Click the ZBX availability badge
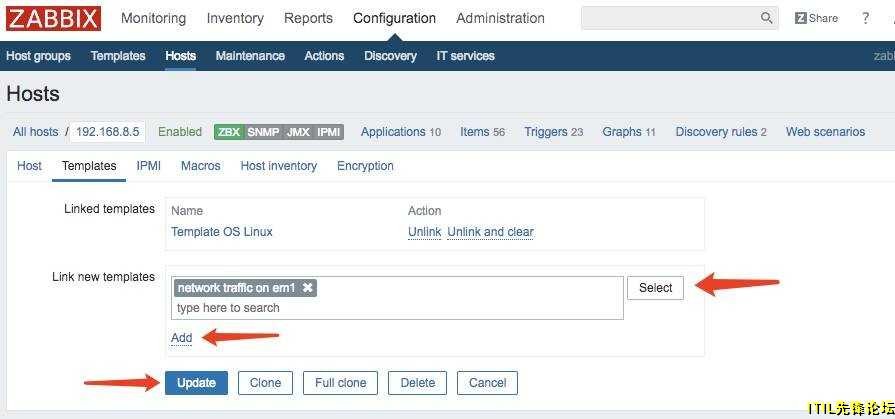The image size is (895, 419). [x=229, y=132]
